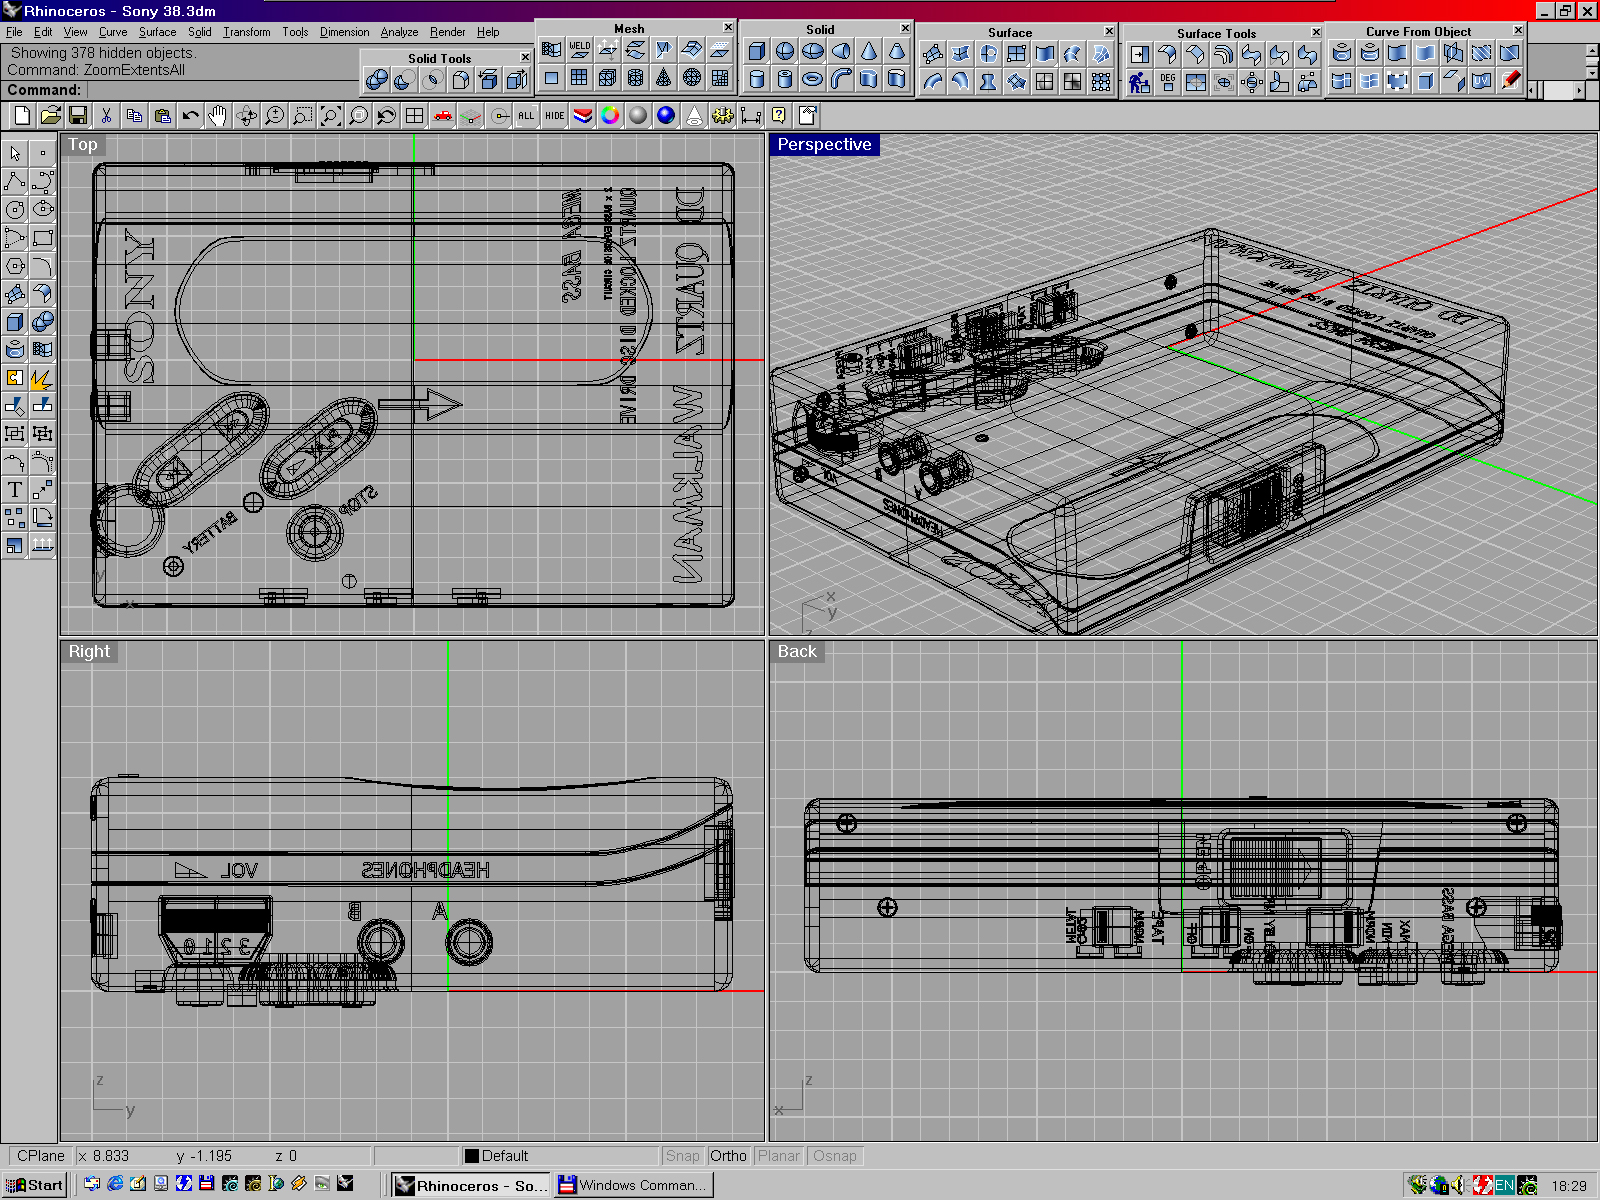The height and width of the screenshot is (1200, 1600).
Task: Select the Rotate View tool
Action: pyautogui.click(x=246, y=116)
